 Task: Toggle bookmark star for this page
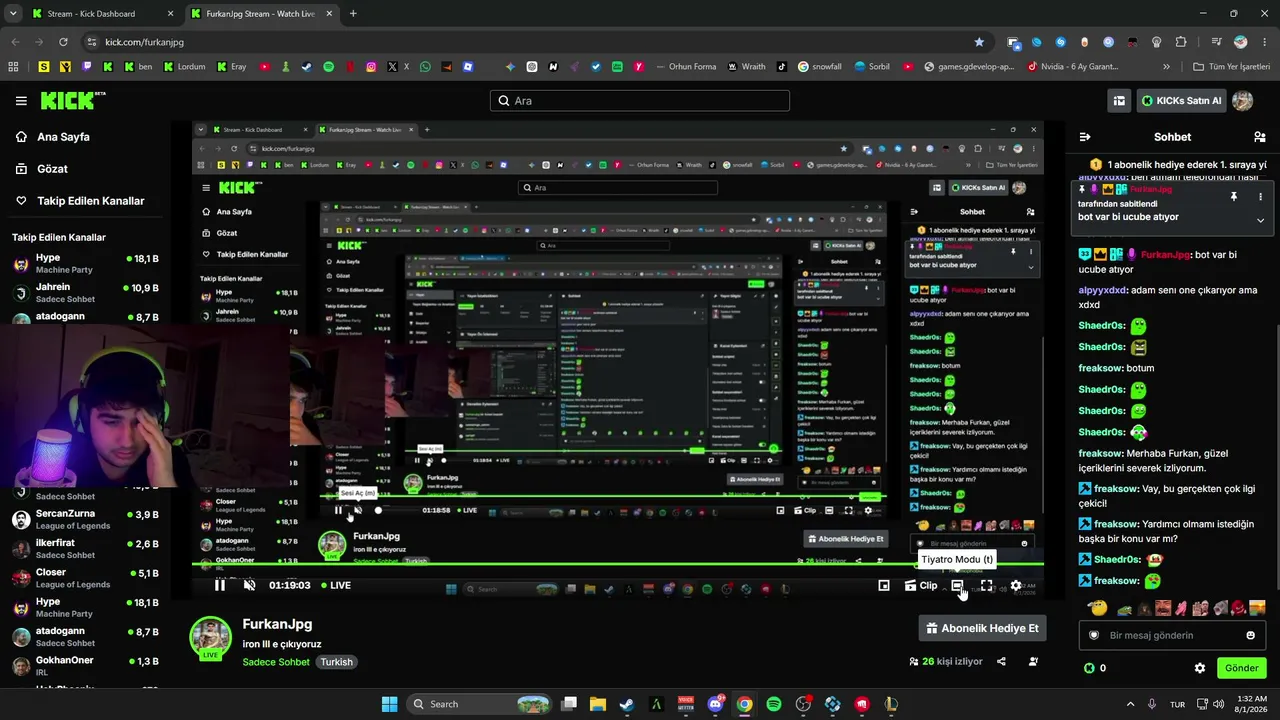coord(979,42)
